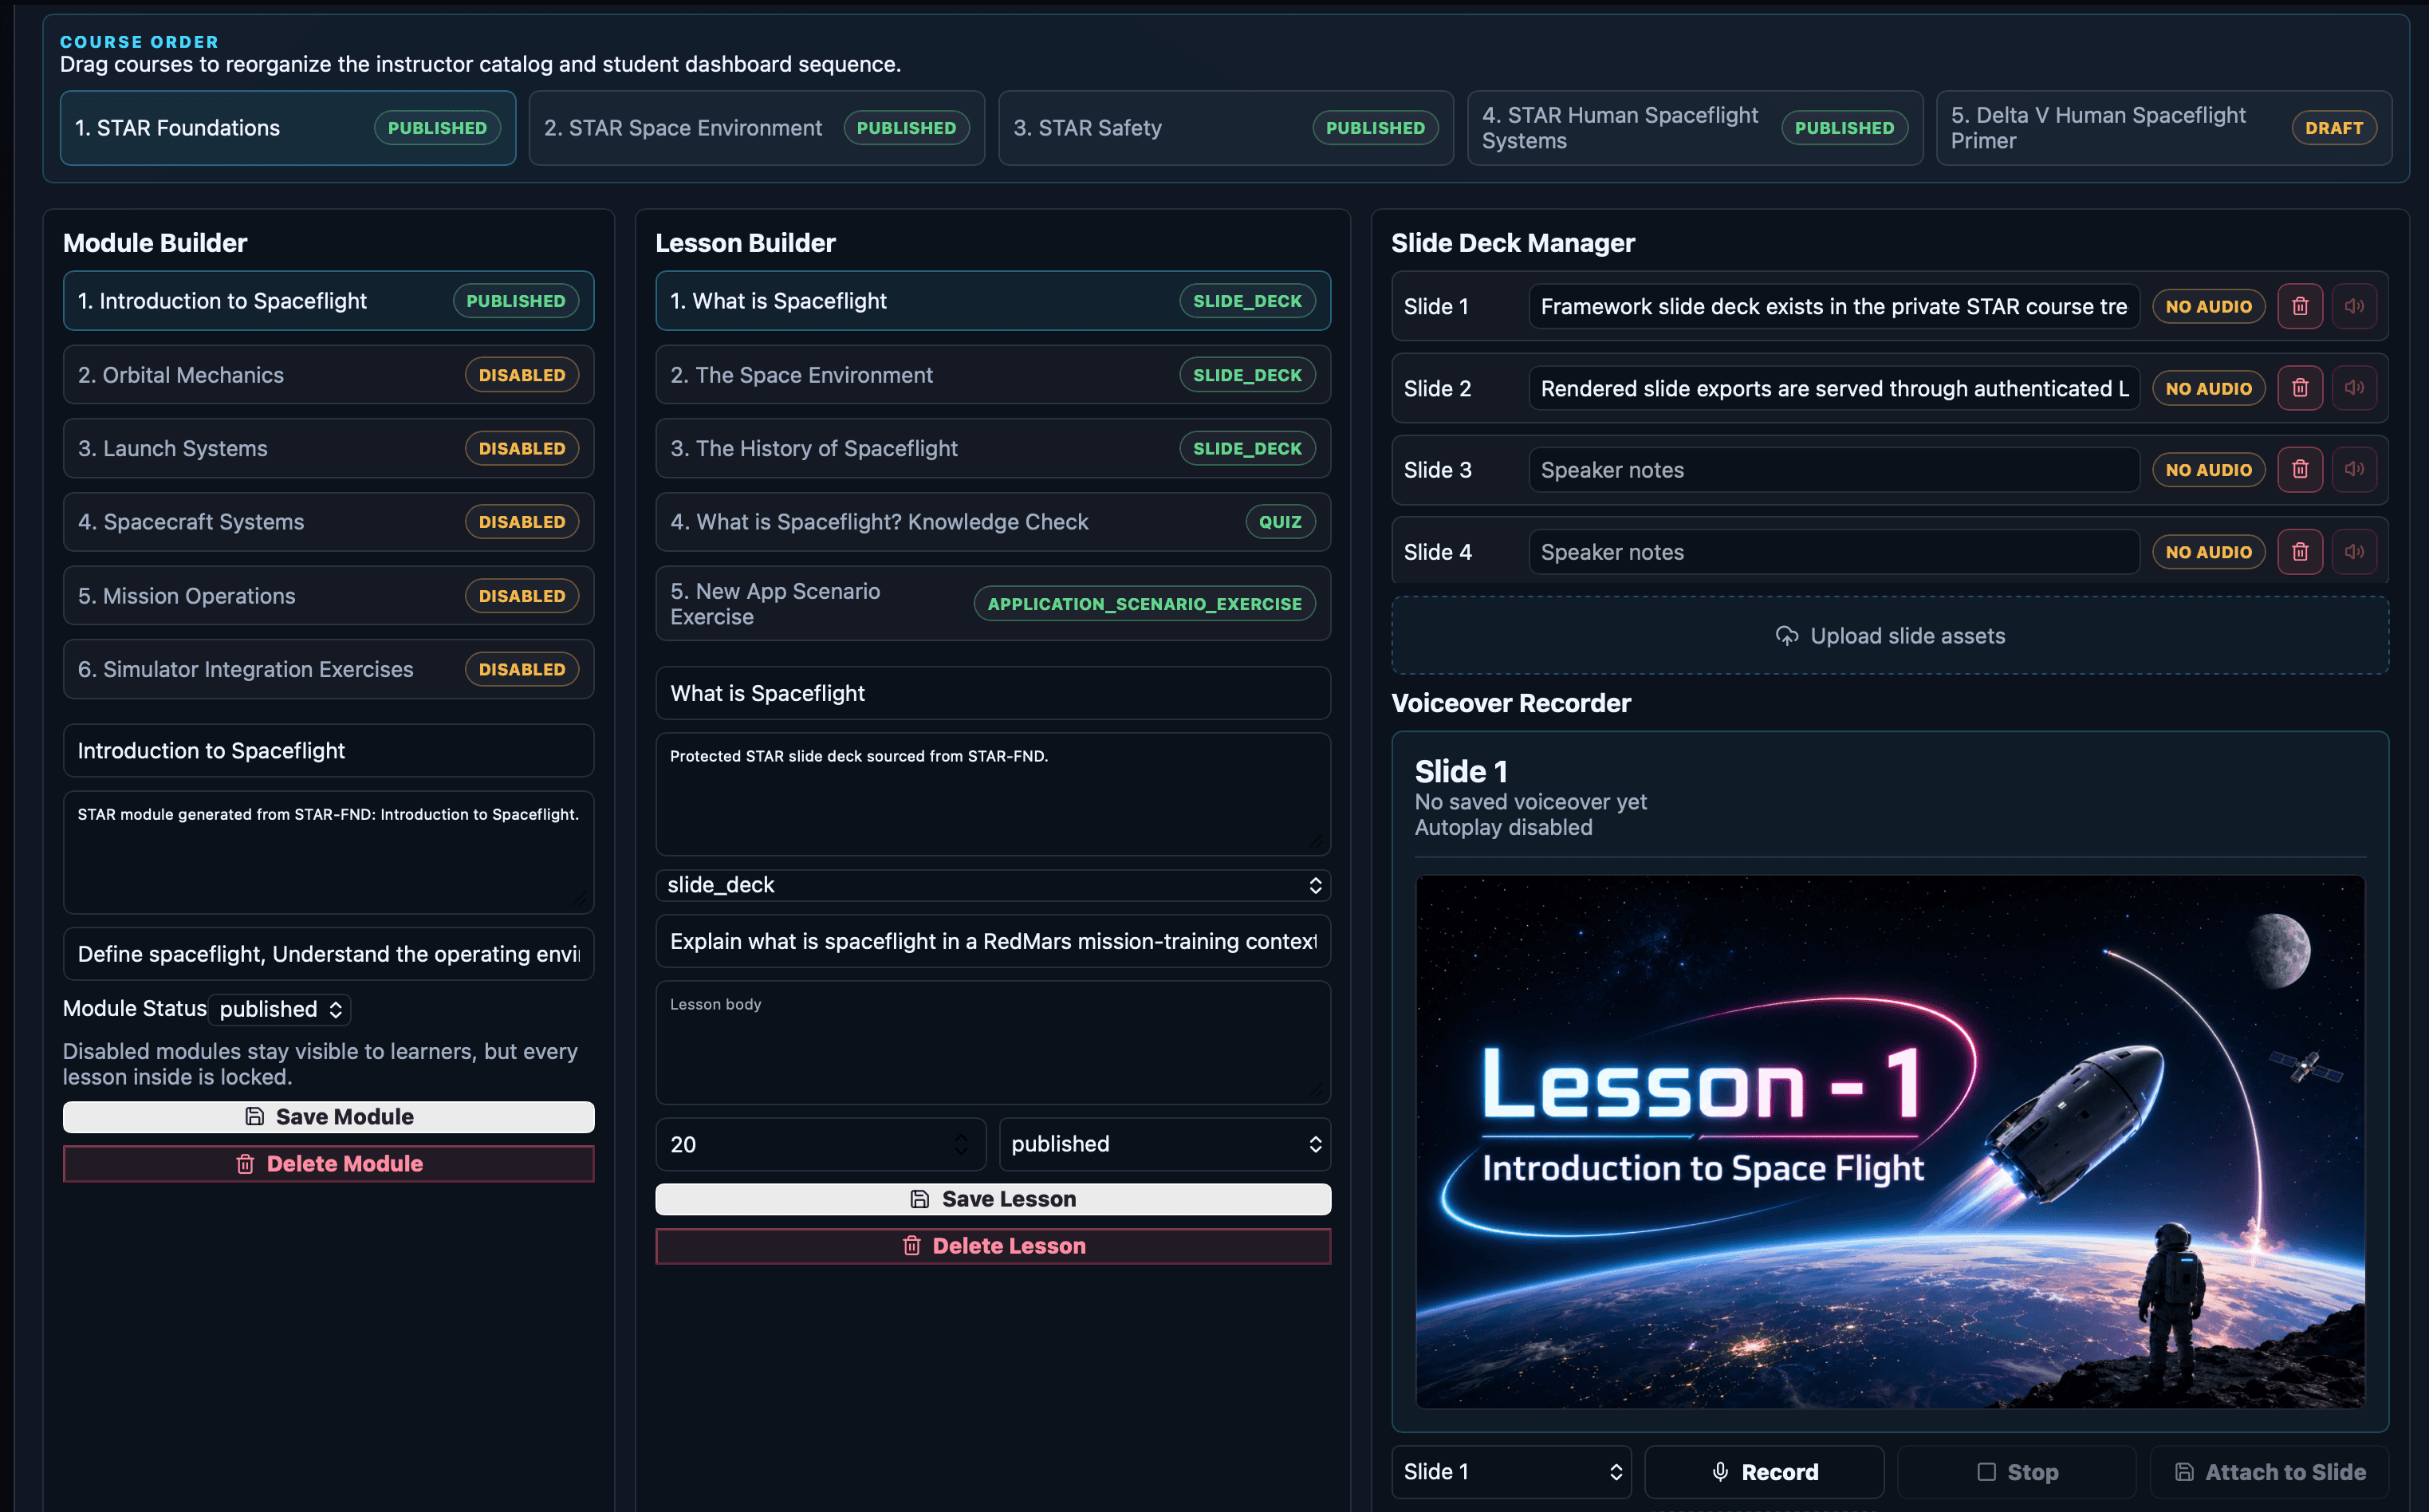Click the NO AUDIO badge on Slide 3
Image resolution: width=2429 pixels, height=1512 pixels.
tap(2208, 469)
